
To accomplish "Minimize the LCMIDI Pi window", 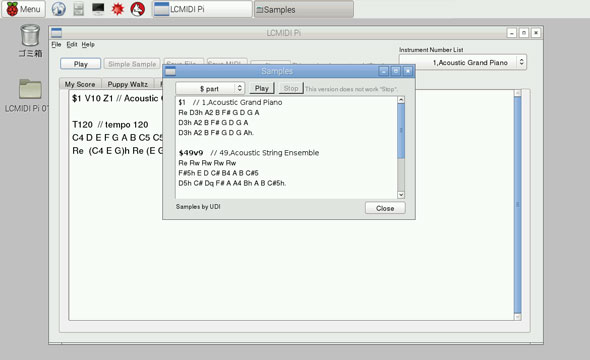I will tap(512, 33).
